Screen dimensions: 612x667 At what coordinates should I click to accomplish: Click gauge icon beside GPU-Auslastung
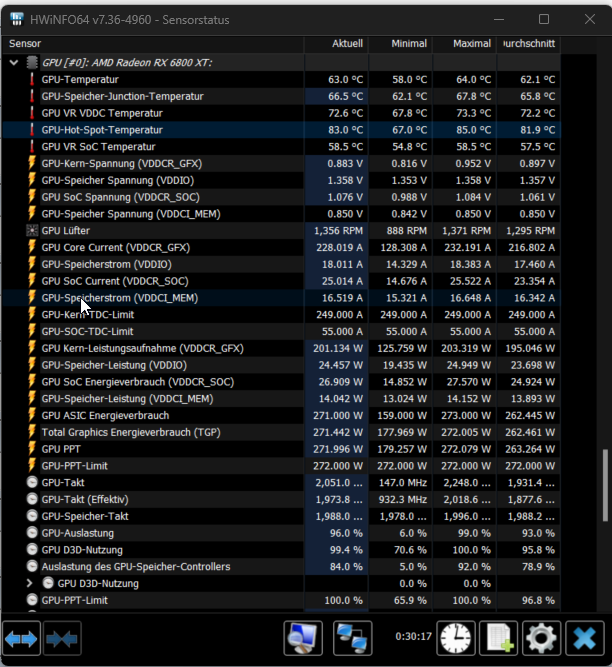coord(32,533)
